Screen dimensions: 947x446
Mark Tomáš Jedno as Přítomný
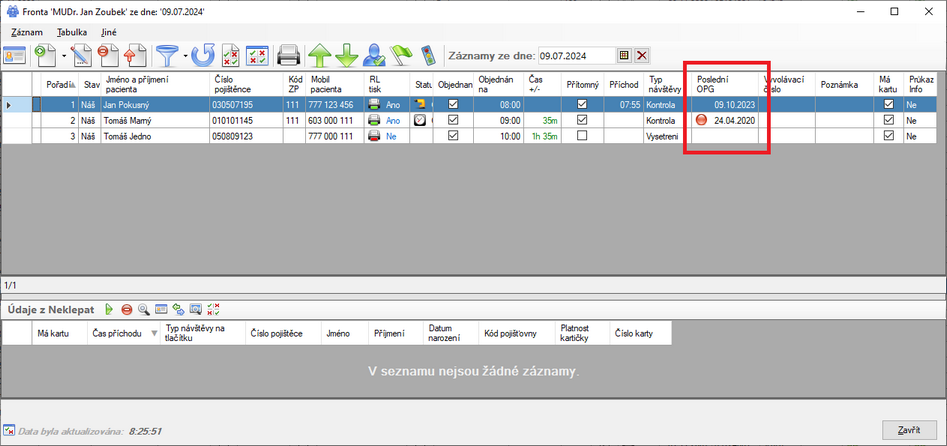582,137
